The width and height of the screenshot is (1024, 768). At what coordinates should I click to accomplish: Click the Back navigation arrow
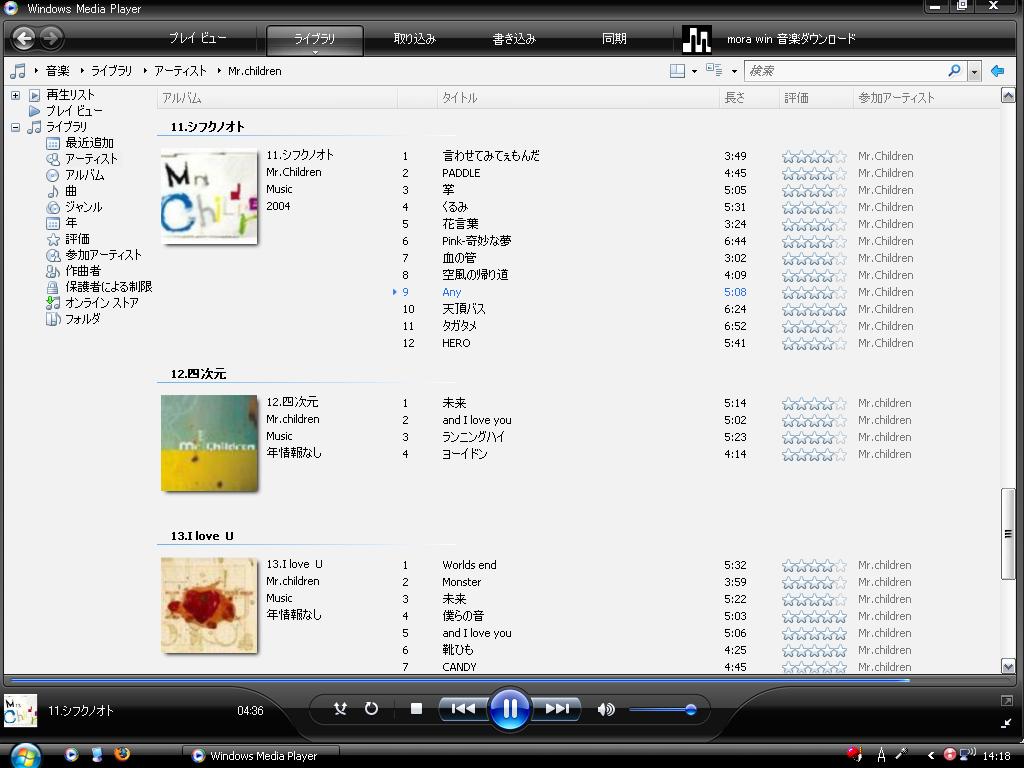pyautogui.click(x=24, y=38)
